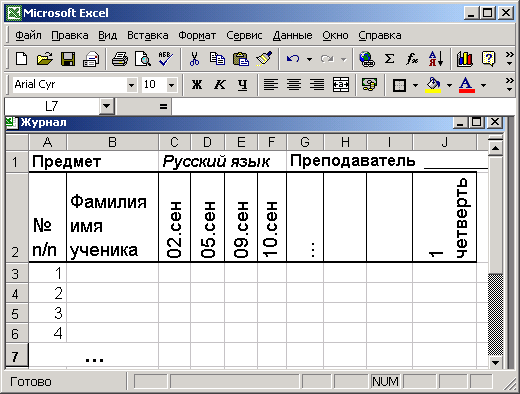
Task: Apply currency format icon
Action: click(369, 85)
